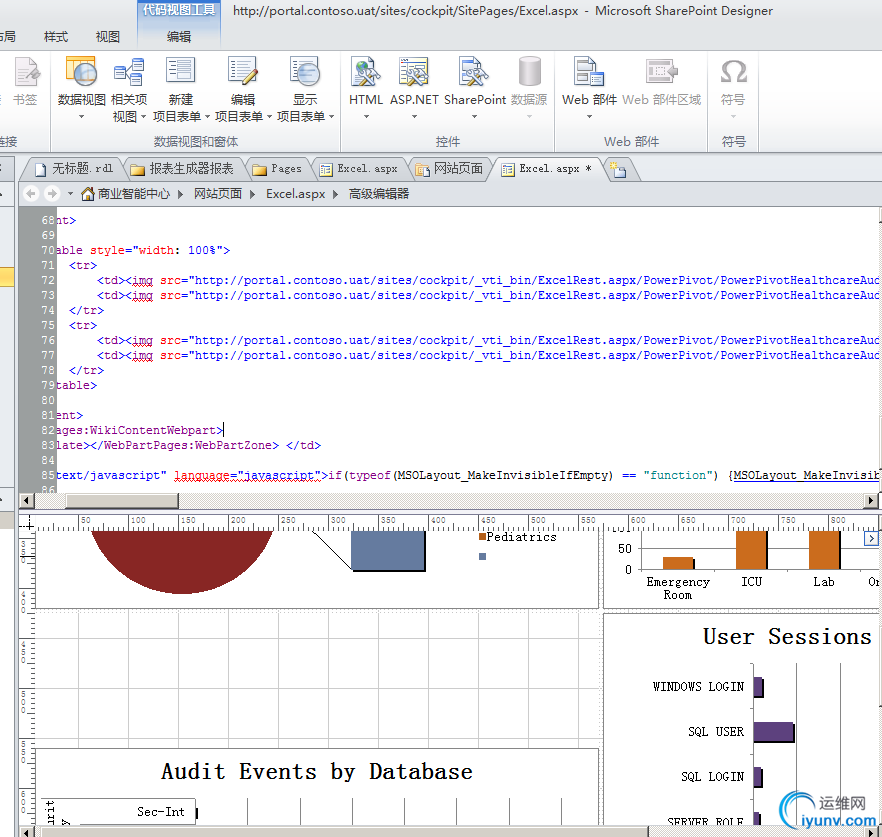The image size is (882, 837).
Task: Click the 编辑项目表单 edit item form icon
Action: click(242, 72)
